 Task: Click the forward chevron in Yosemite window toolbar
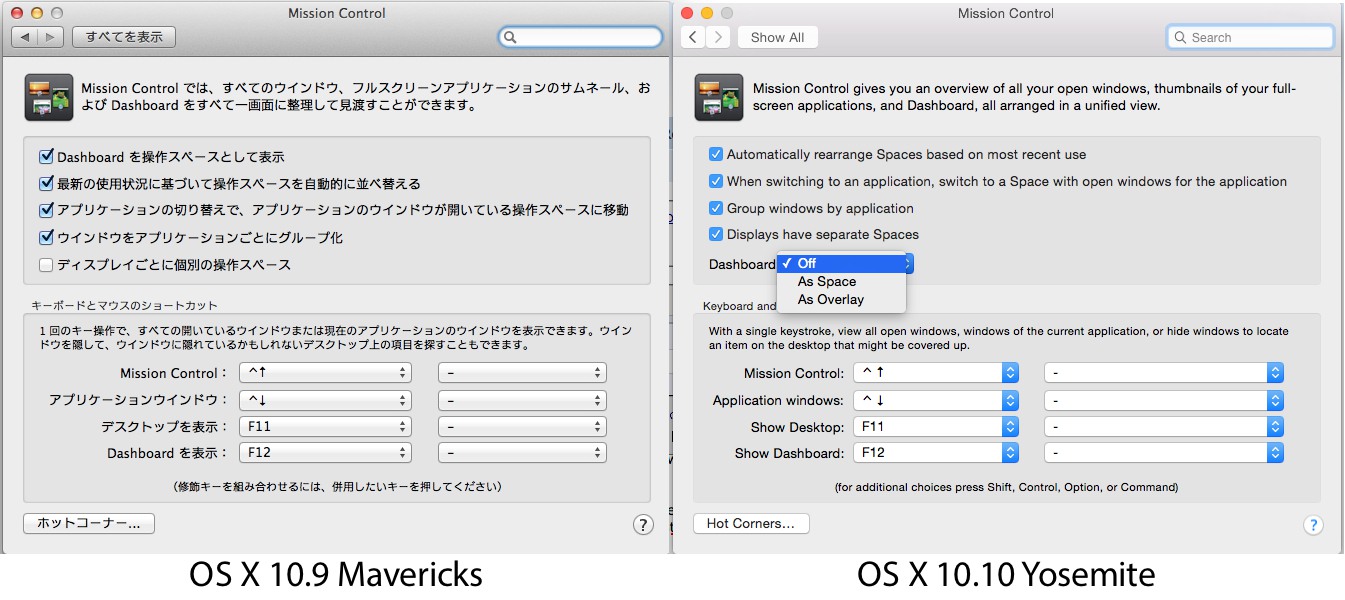click(718, 37)
